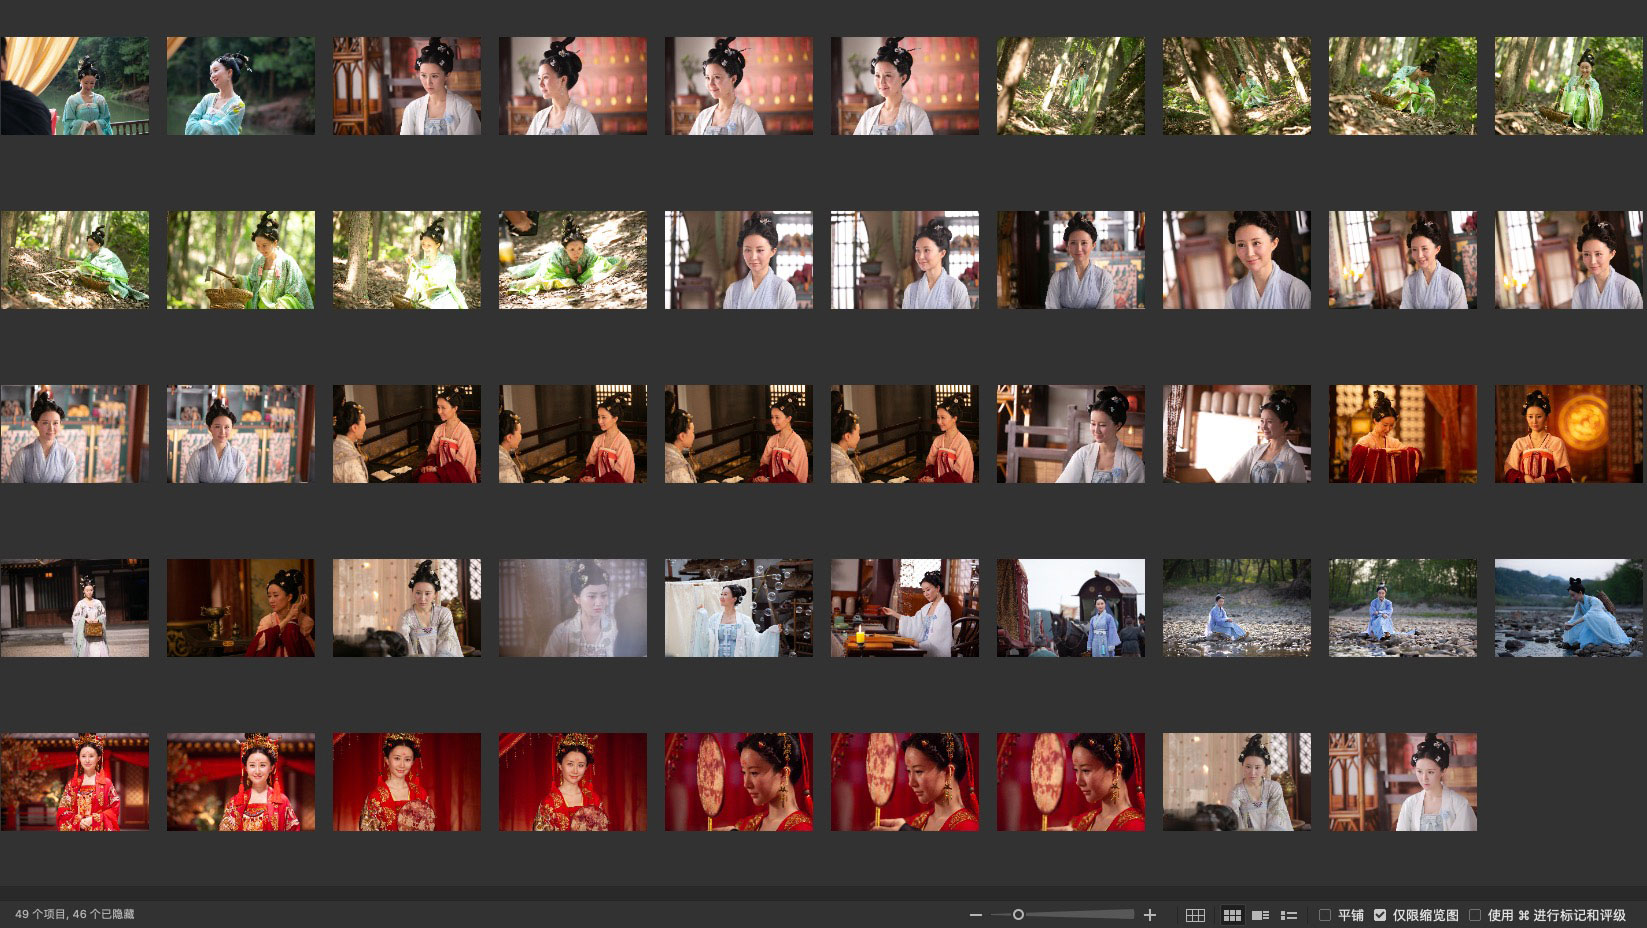The width and height of the screenshot is (1647, 928).
Task: Select the photo of woman beside the carriage
Action: (1071, 608)
